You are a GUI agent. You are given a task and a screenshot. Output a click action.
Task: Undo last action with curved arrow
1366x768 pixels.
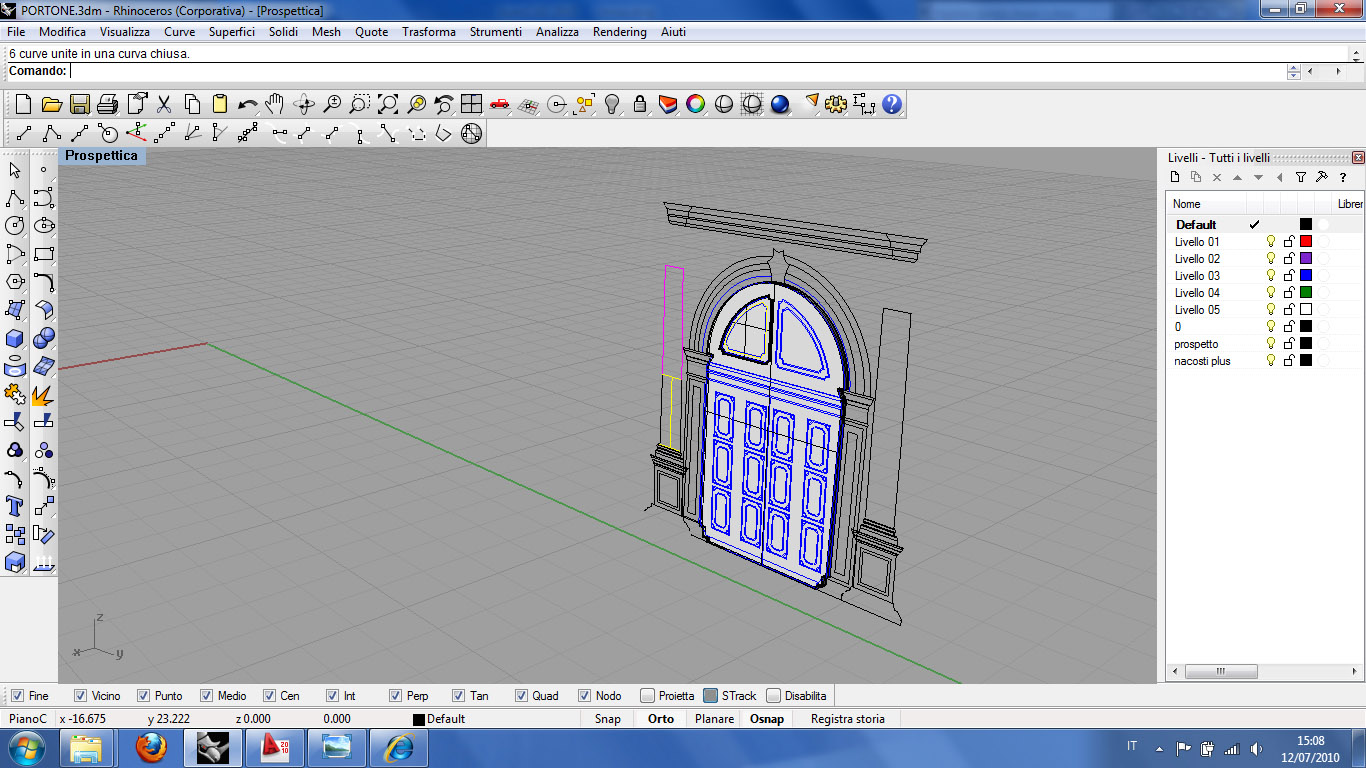coord(248,104)
